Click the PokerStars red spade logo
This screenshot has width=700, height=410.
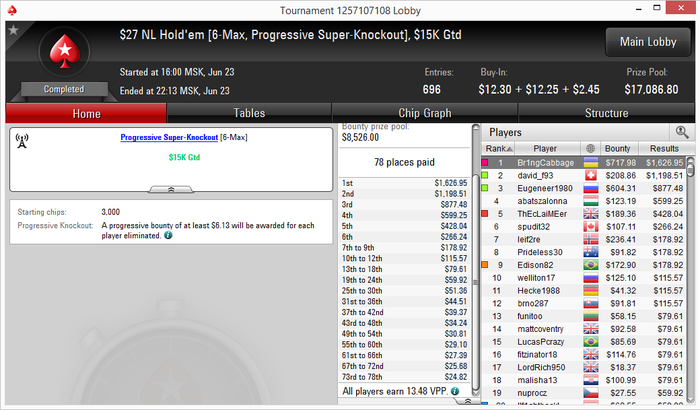click(65, 52)
